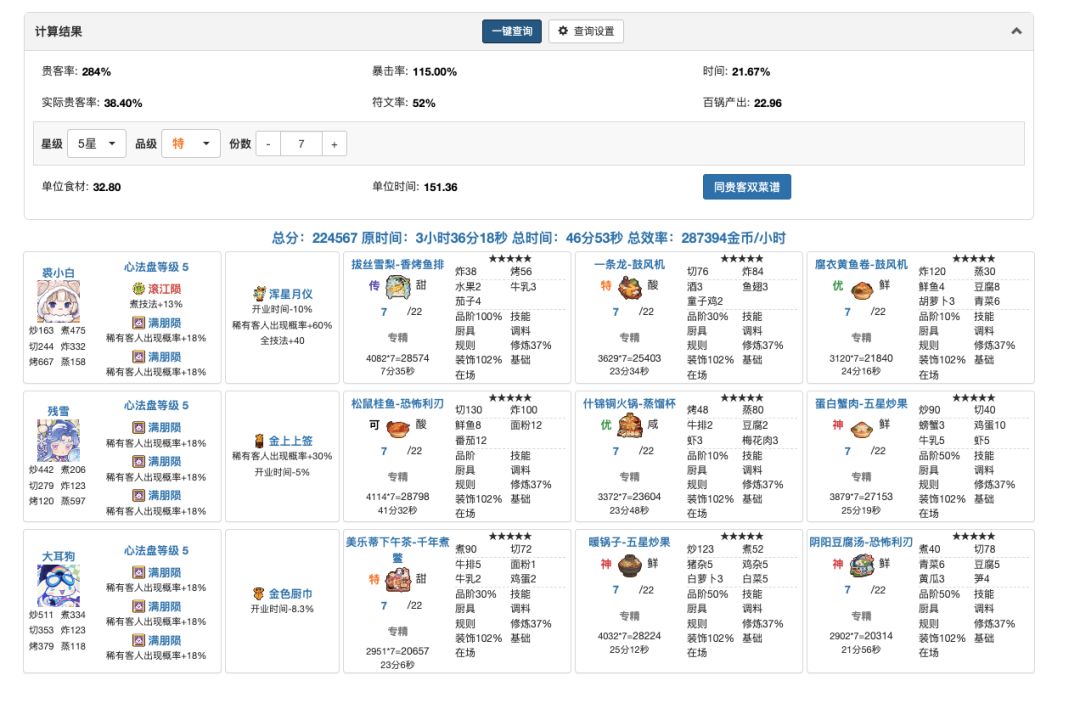Open recipe link 拔丝雪梨-香烤鱼排
The width and height of the screenshot is (1080, 703).
point(397,264)
